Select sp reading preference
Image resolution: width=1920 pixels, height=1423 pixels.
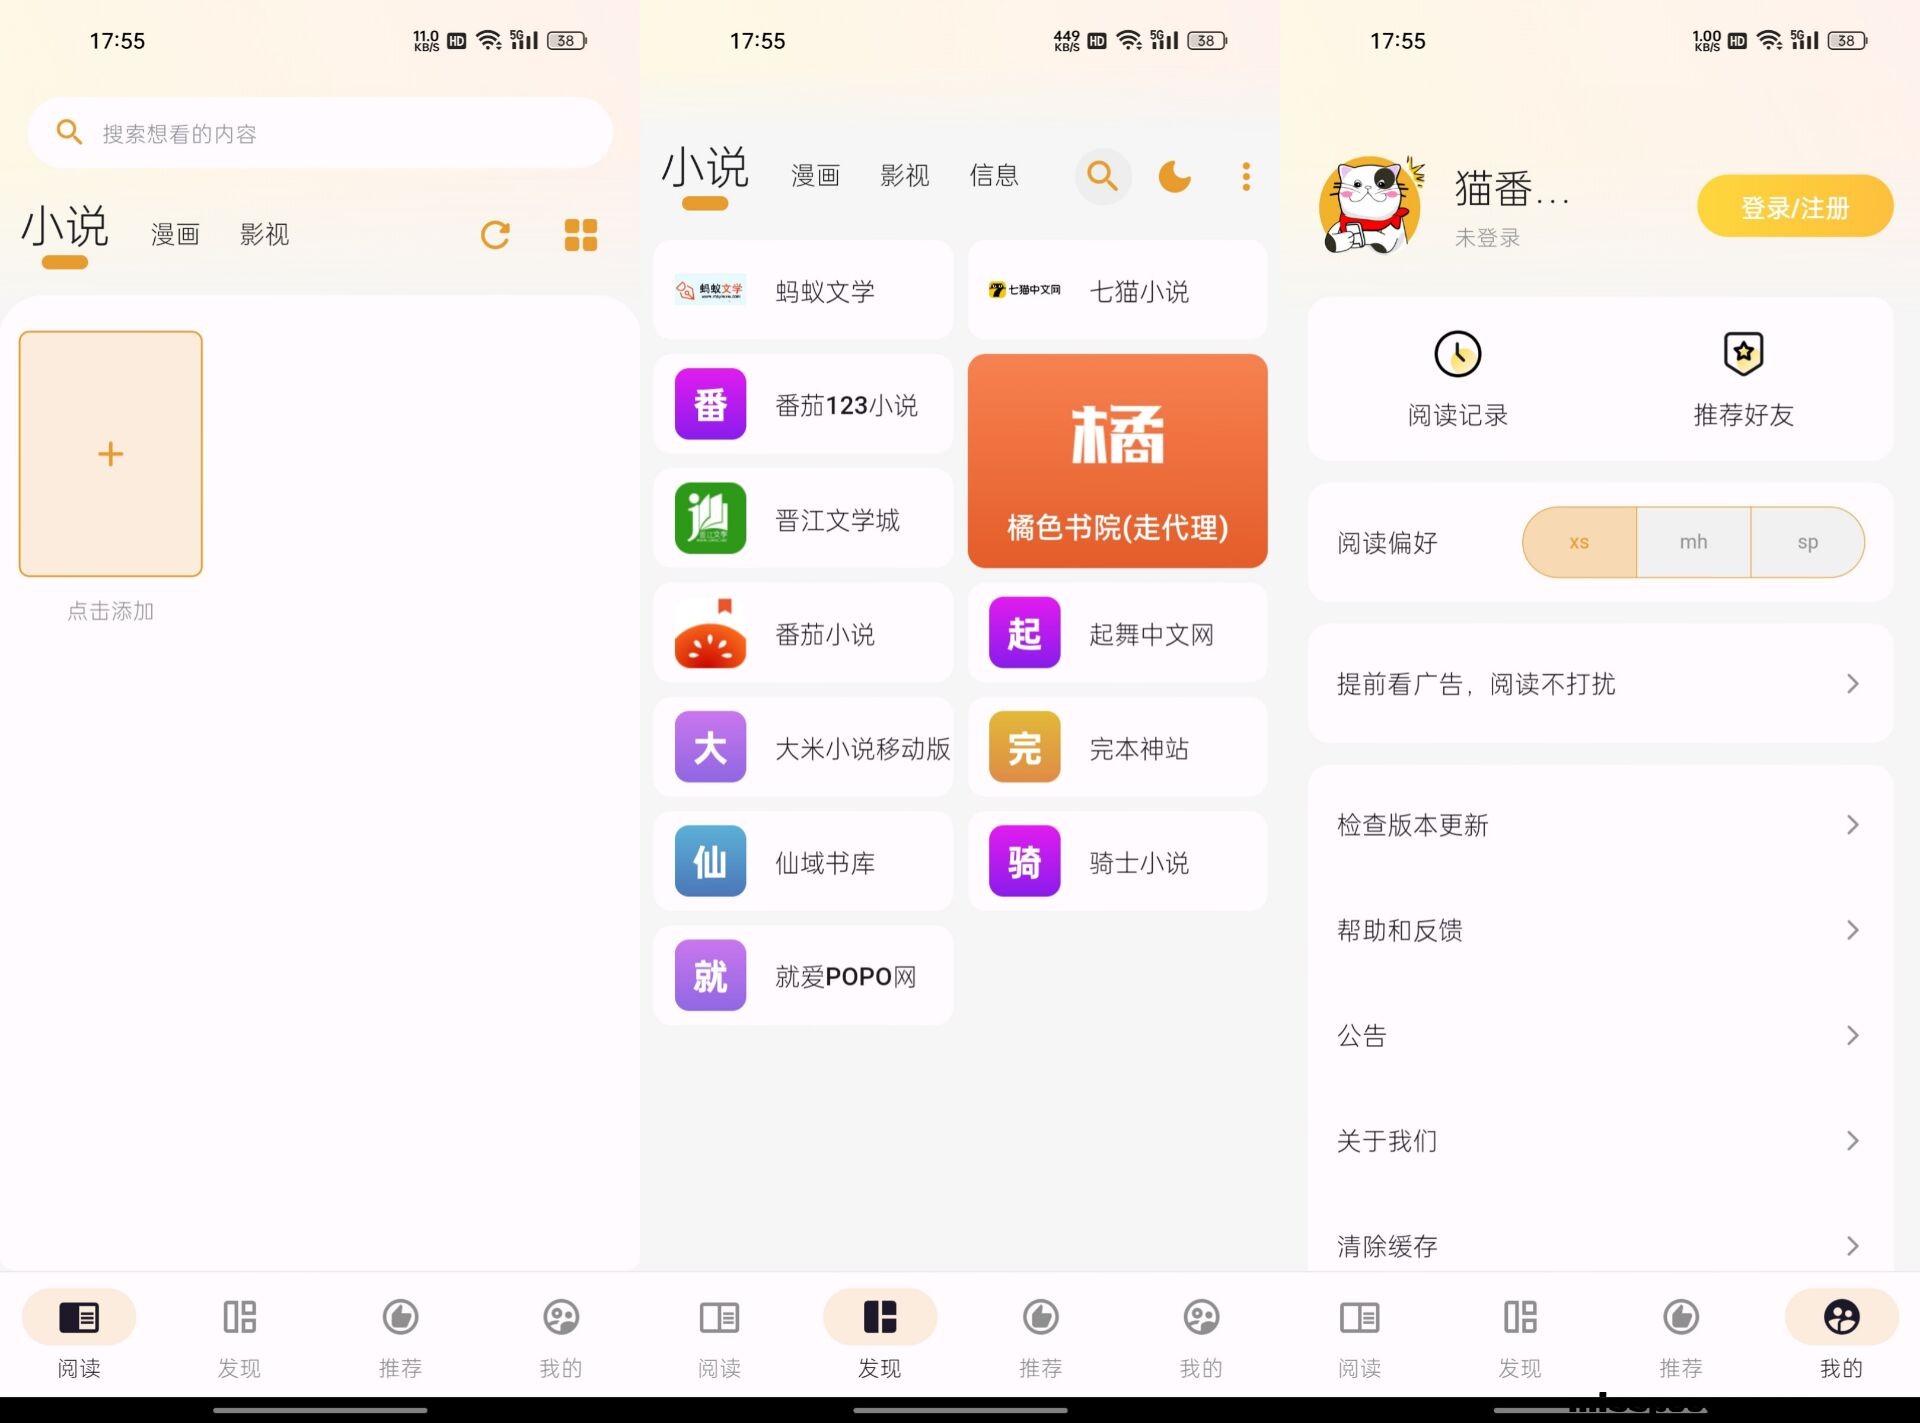click(1808, 542)
